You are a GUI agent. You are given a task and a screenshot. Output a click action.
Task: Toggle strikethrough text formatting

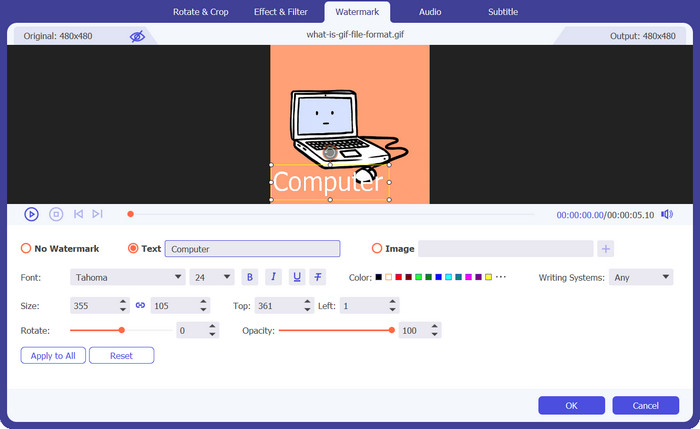pyautogui.click(x=318, y=277)
